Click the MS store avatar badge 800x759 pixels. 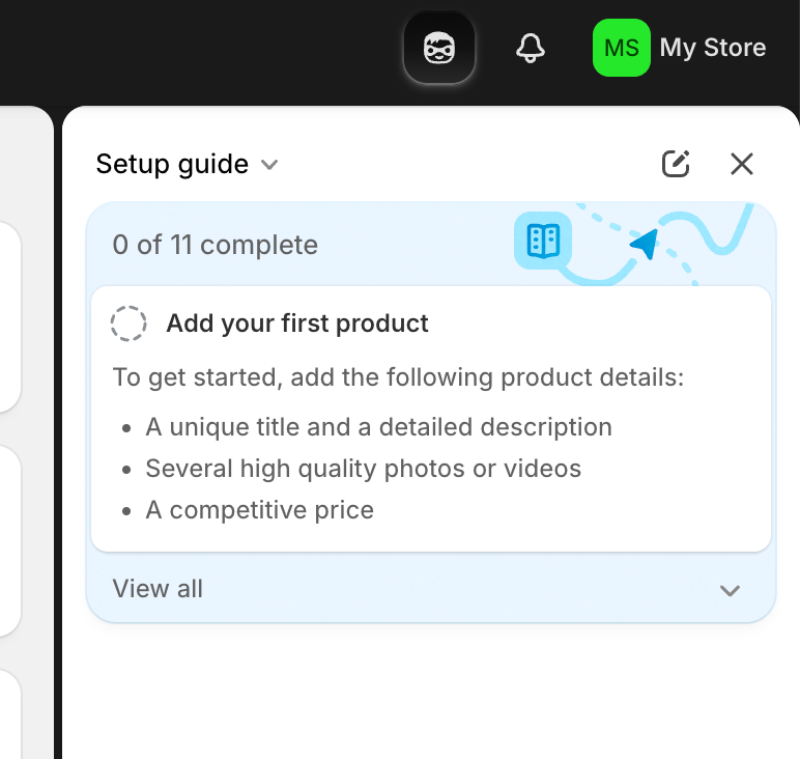[x=620, y=47]
